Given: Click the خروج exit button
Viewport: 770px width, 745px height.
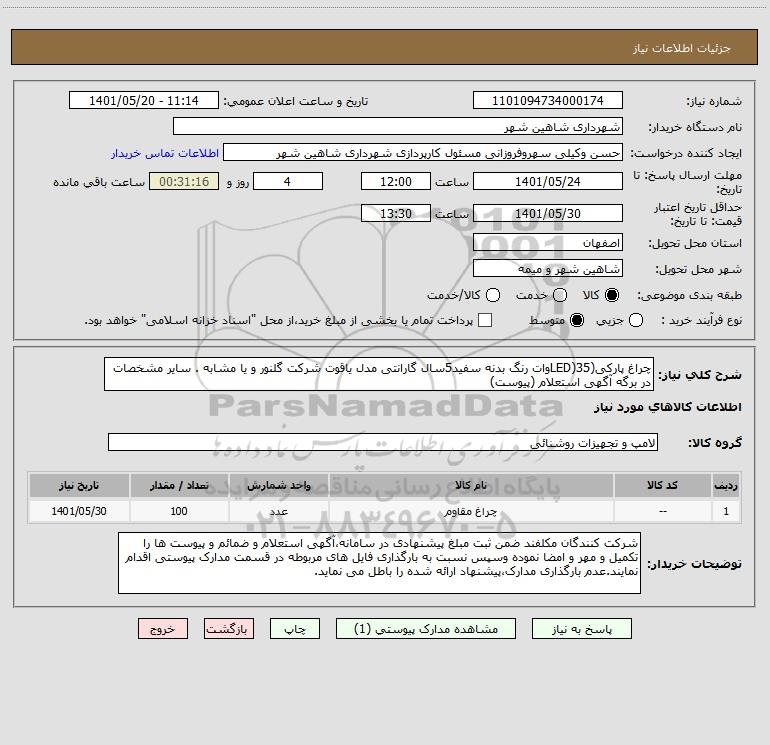Looking at the screenshot, I should (x=163, y=629).
